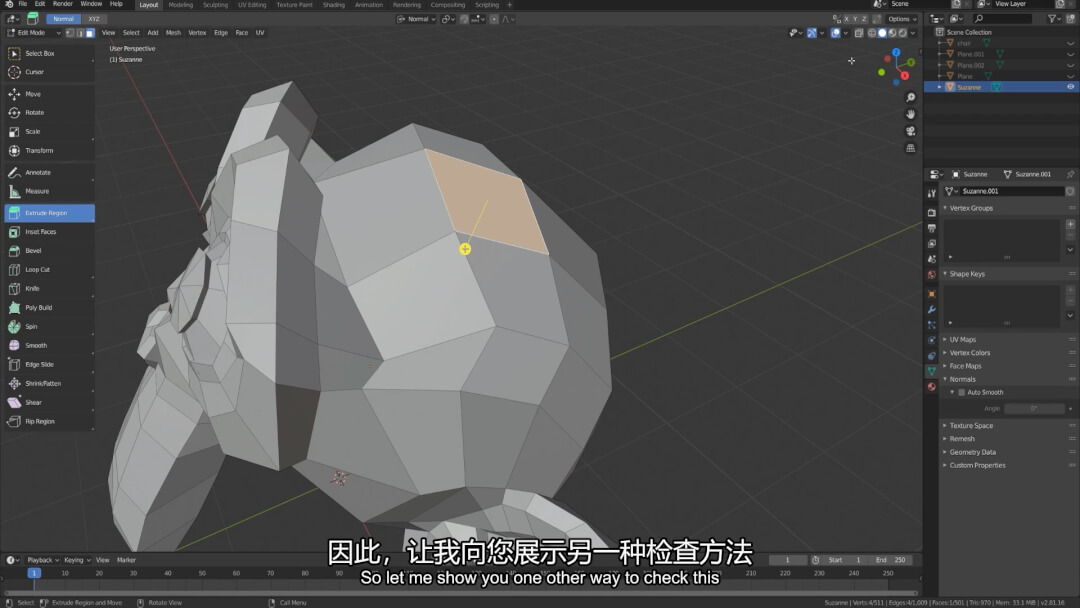Select the Smooth tool
The width and height of the screenshot is (1080, 608).
[x=49, y=346]
